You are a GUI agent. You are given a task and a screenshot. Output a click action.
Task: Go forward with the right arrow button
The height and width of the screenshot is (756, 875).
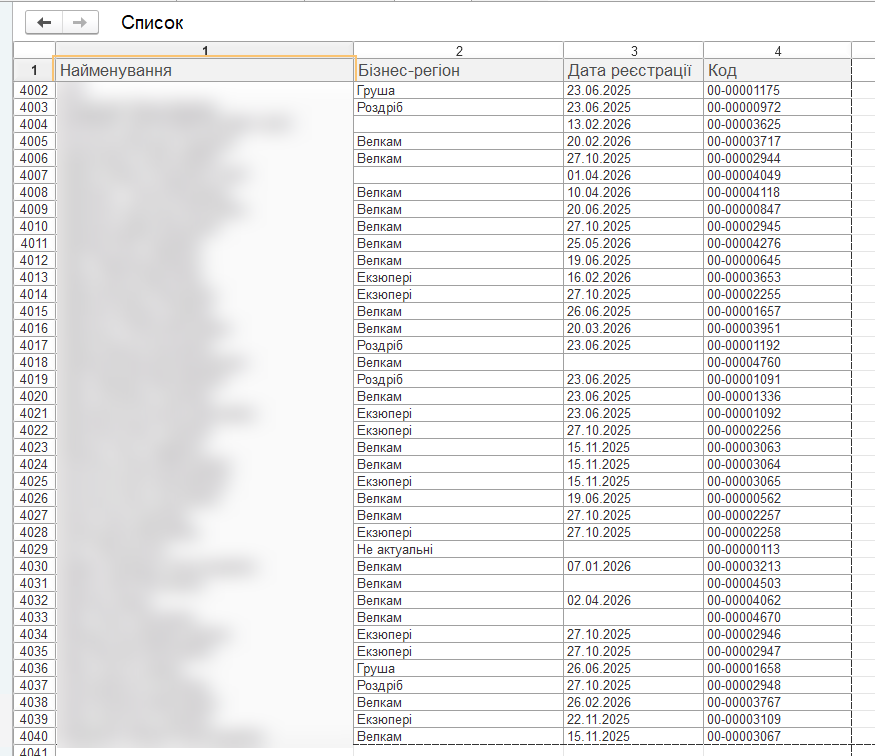(x=80, y=23)
